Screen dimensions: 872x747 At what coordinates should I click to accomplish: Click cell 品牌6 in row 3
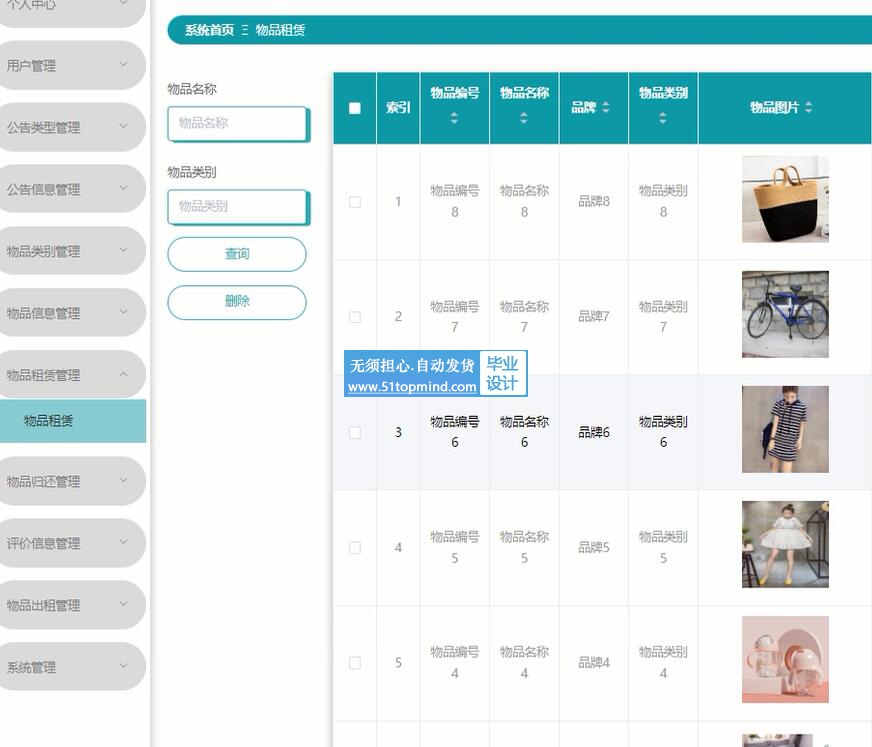click(594, 432)
